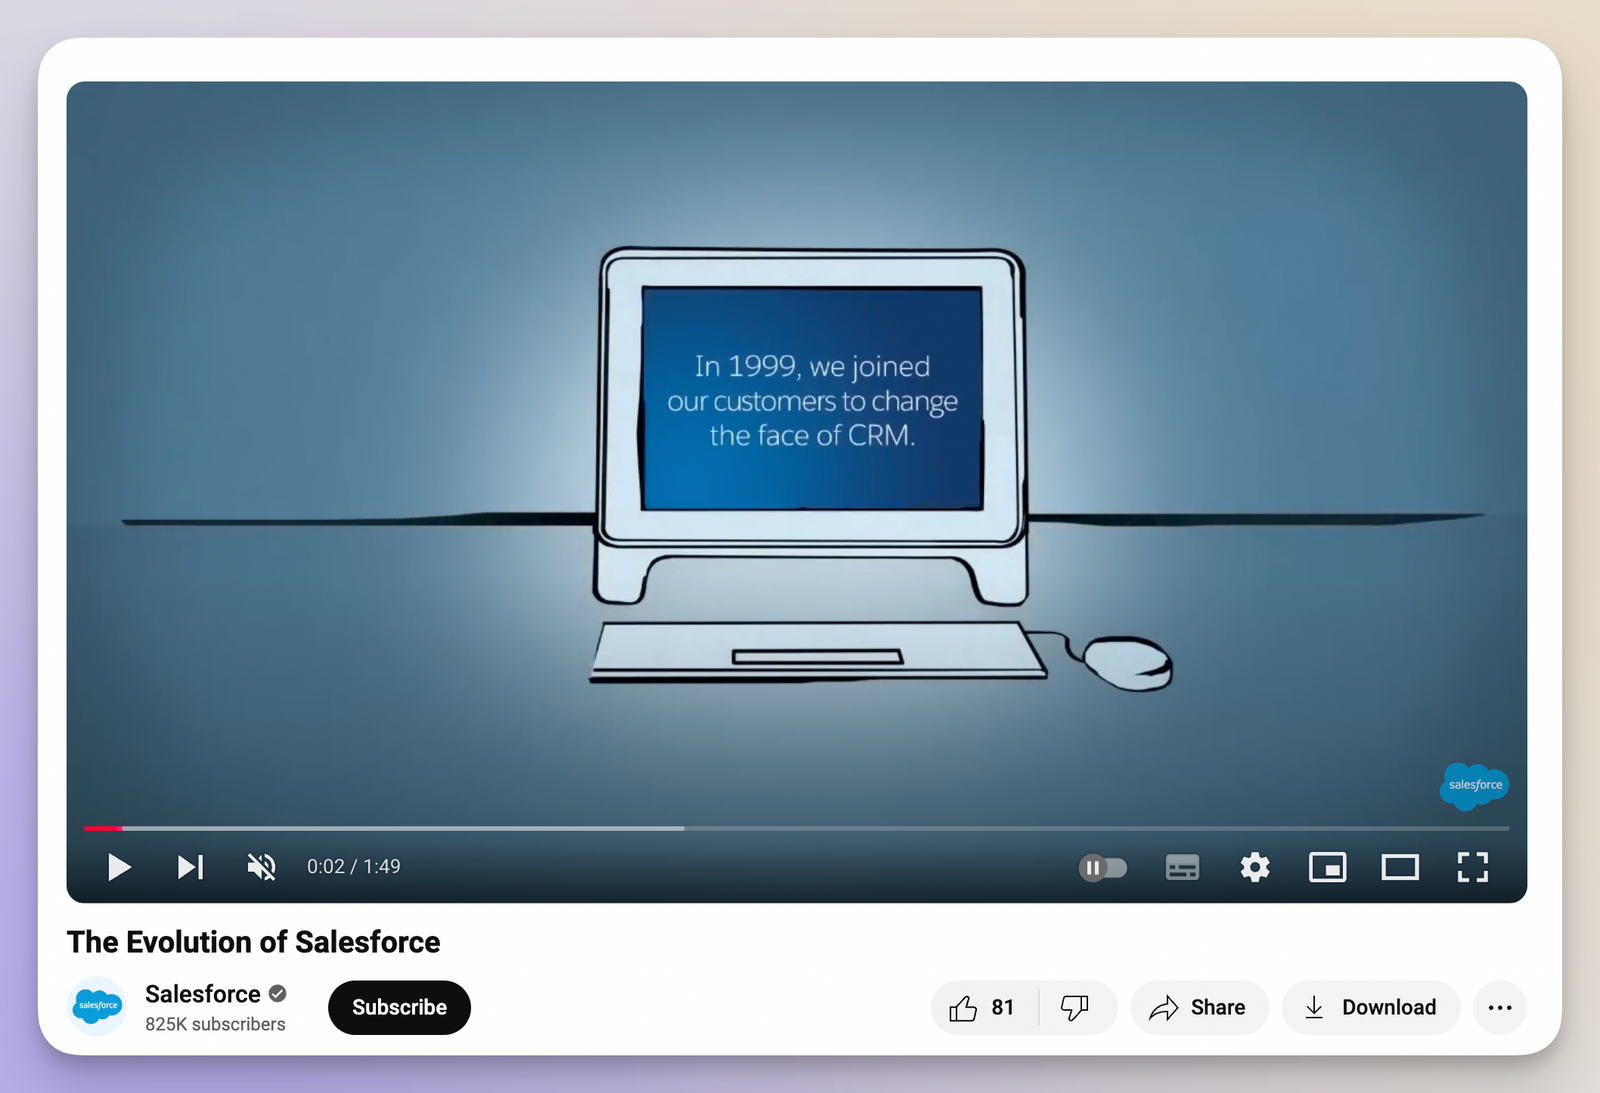Screen dimensions: 1600x1093
Task: Go fullscreen with the expand icon
Action: pos(1472,867)
